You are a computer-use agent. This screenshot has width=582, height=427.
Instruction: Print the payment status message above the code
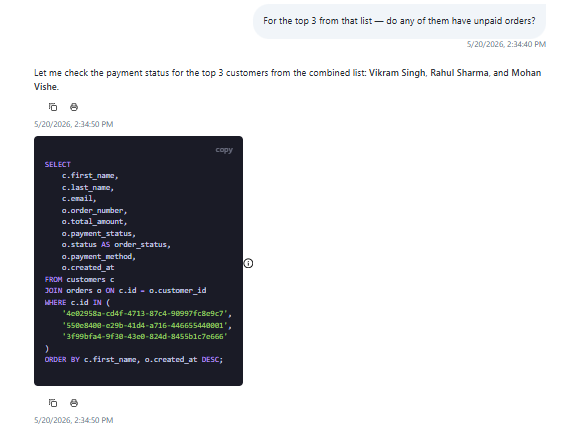click(x=74, y=107)
